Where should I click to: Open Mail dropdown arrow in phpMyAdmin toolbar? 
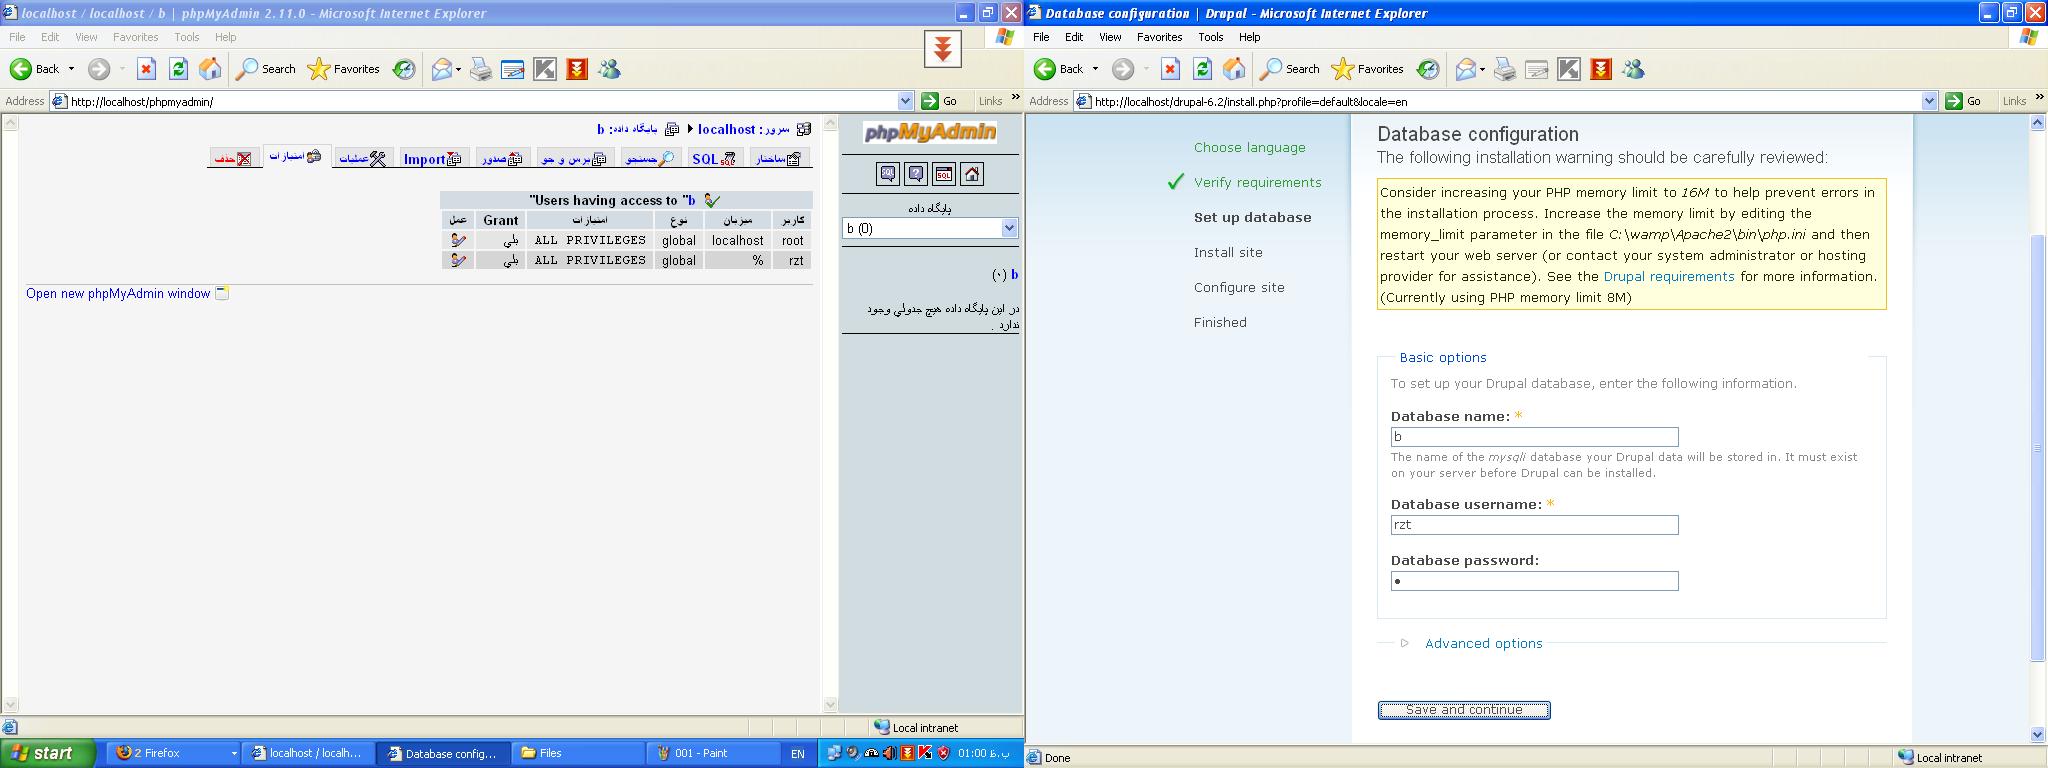[x=458, y=69]
